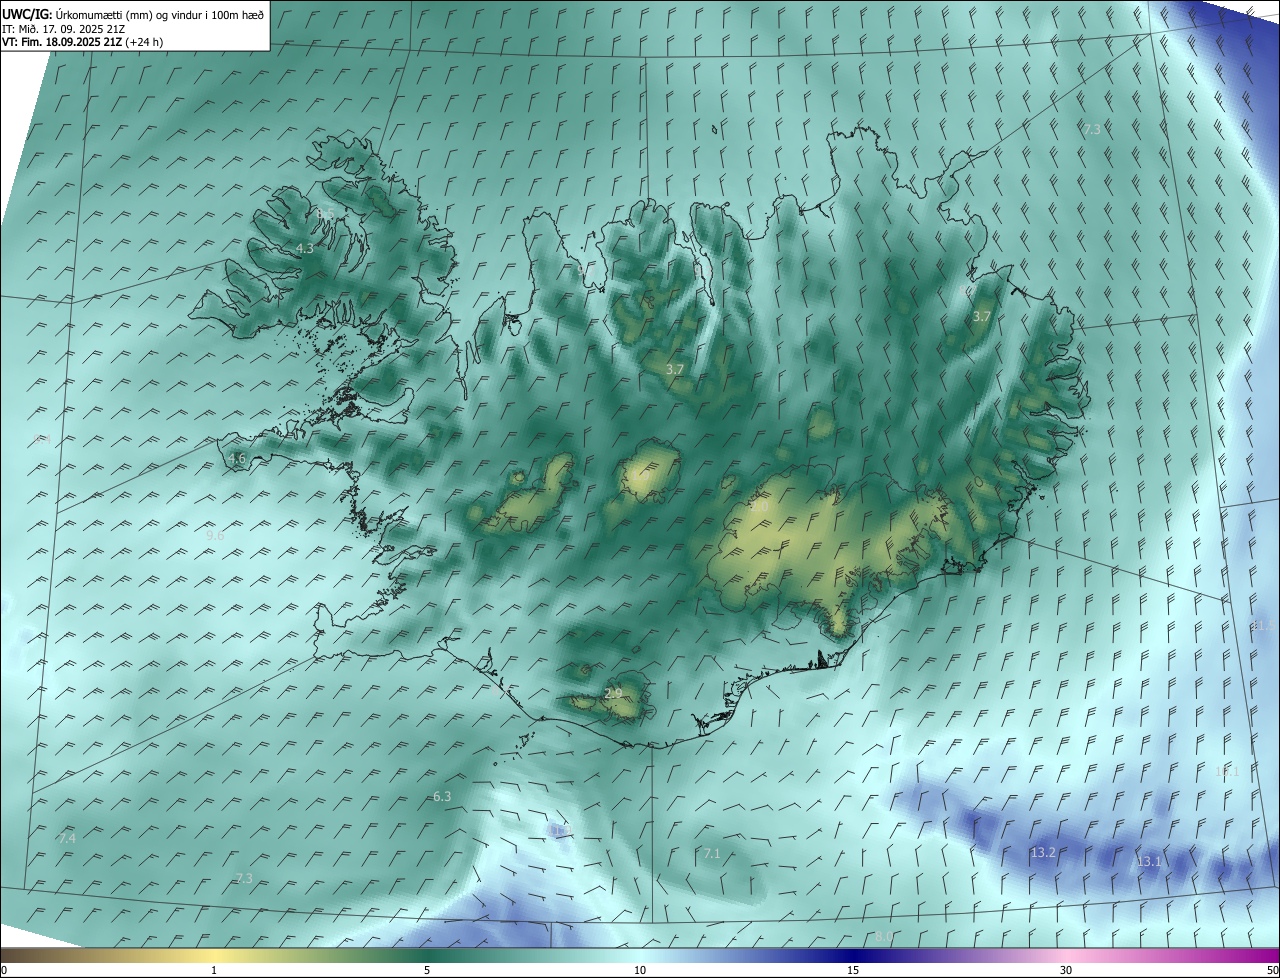
Task: Click the 13.1 precipitable water value
Action: tap(1150, 862)
